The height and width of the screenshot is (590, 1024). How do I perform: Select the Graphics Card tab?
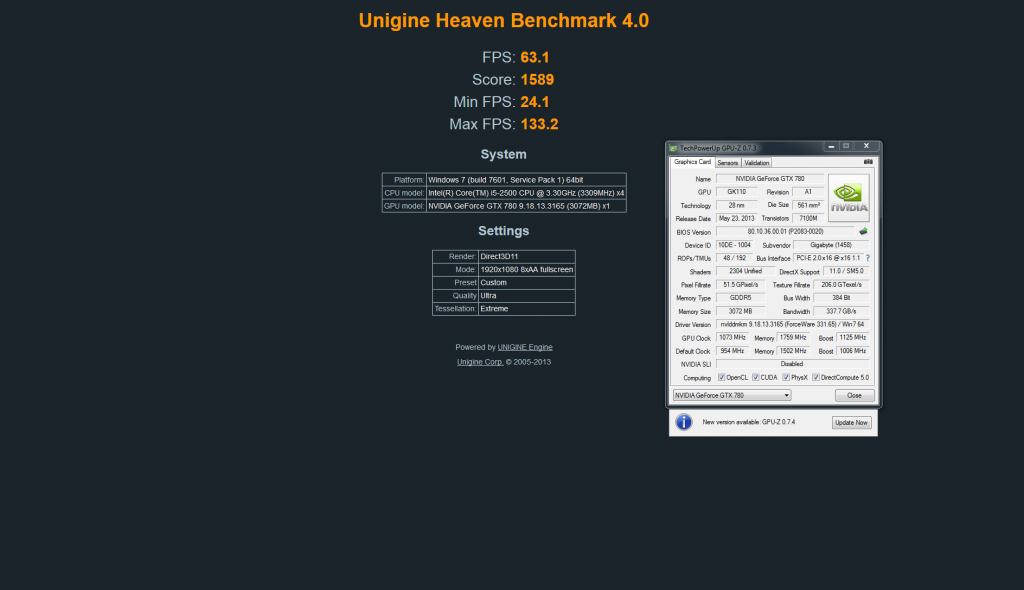tap(692, 162)
